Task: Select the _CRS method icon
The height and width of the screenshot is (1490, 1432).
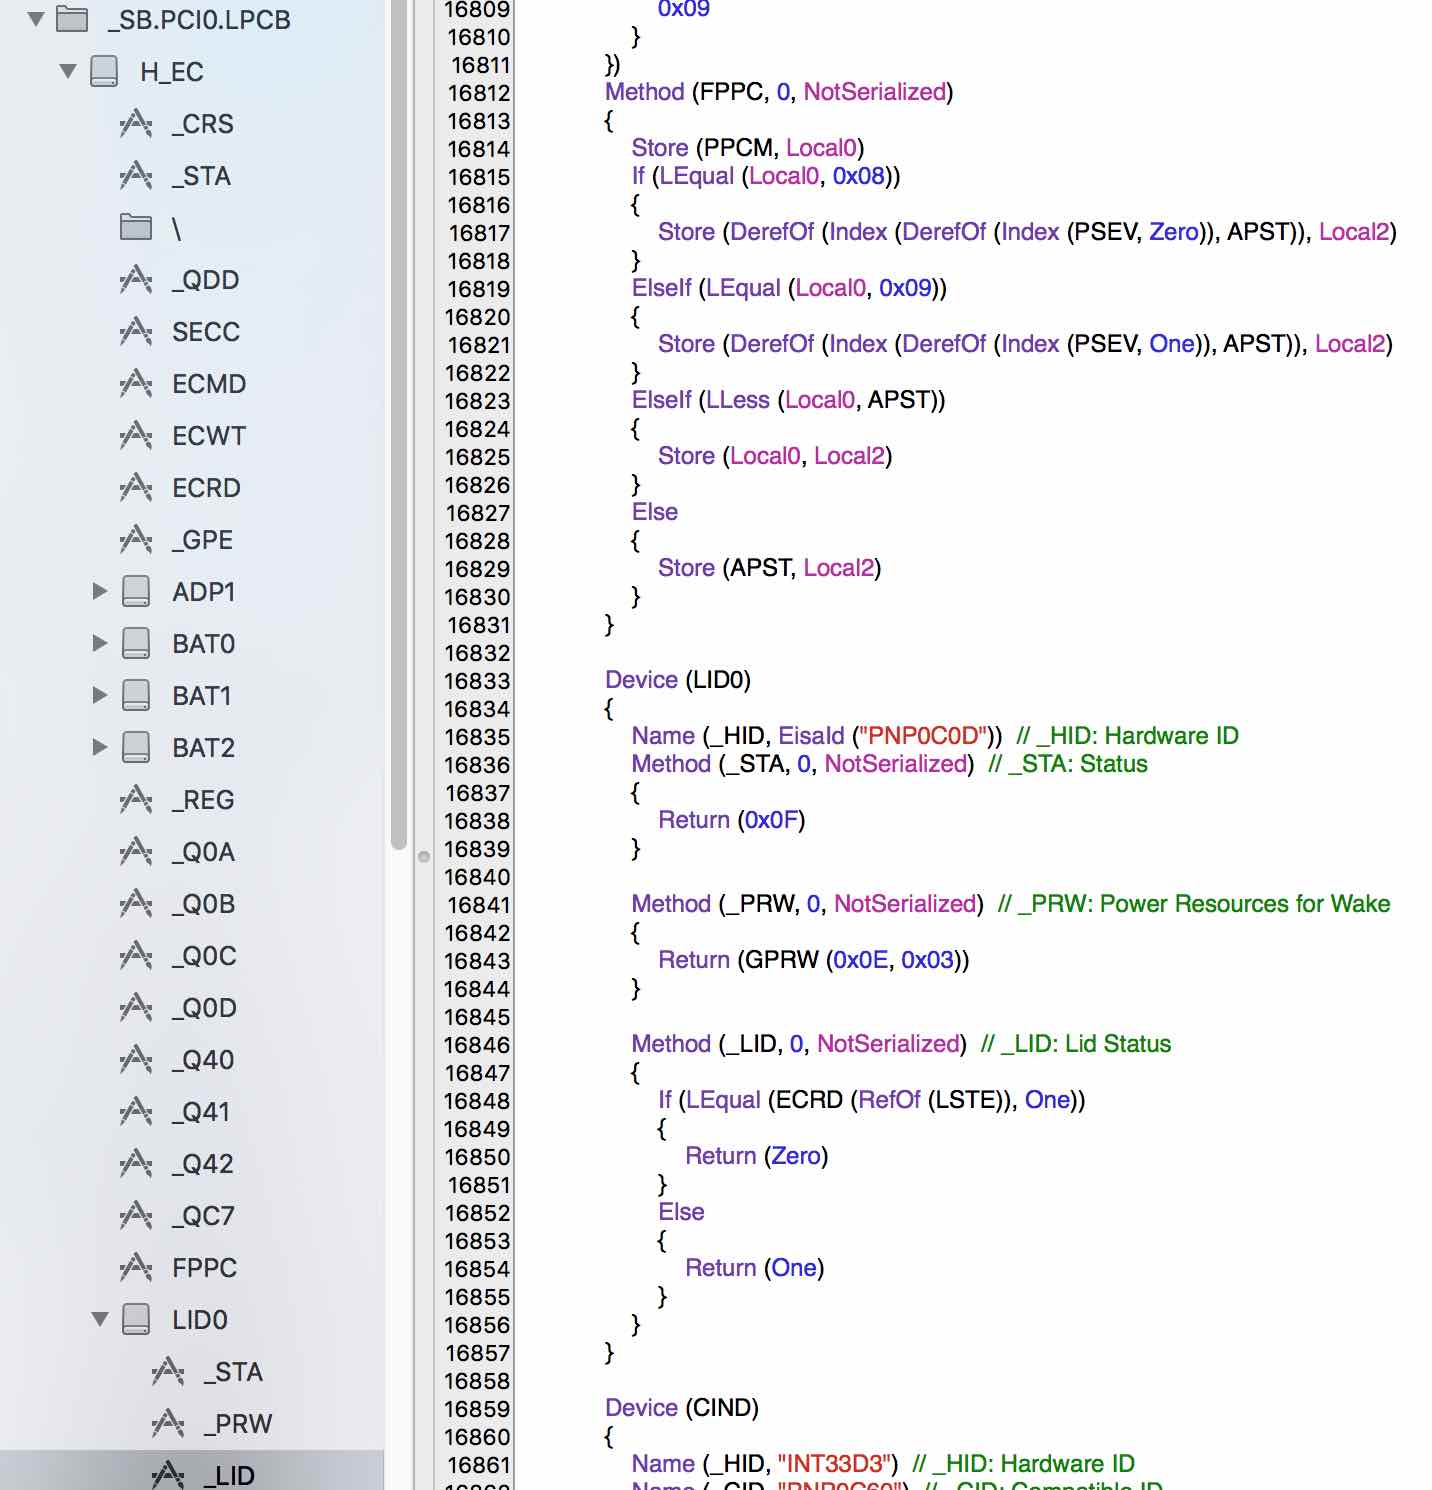Action: (x=136, y=124)
